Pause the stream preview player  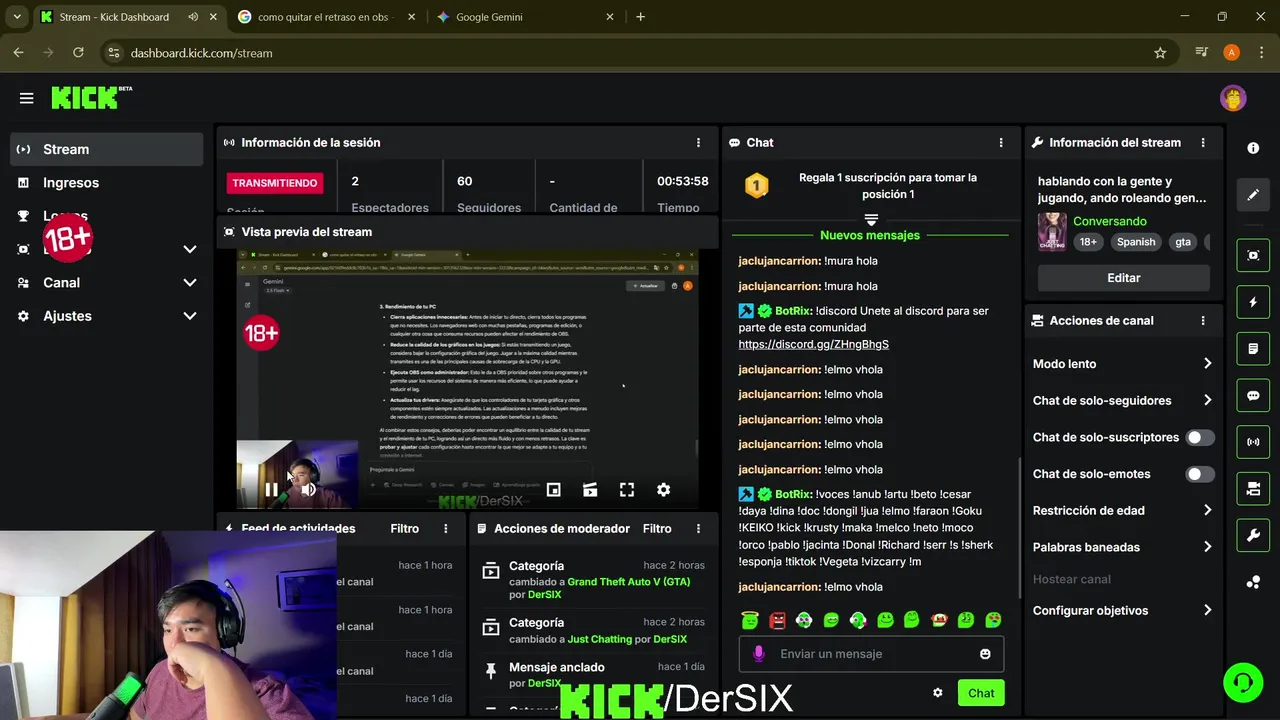[x=271, y=490]
